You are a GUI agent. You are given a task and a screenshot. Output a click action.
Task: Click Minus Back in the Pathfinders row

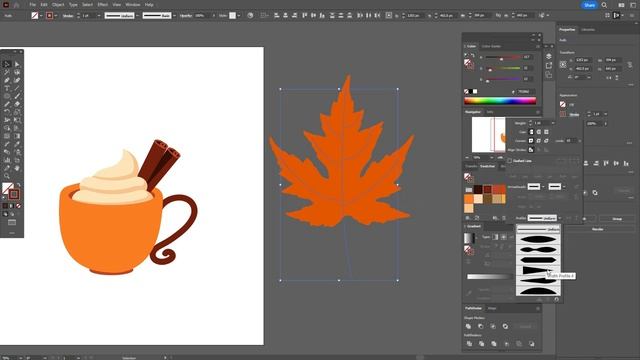(531, 344)
